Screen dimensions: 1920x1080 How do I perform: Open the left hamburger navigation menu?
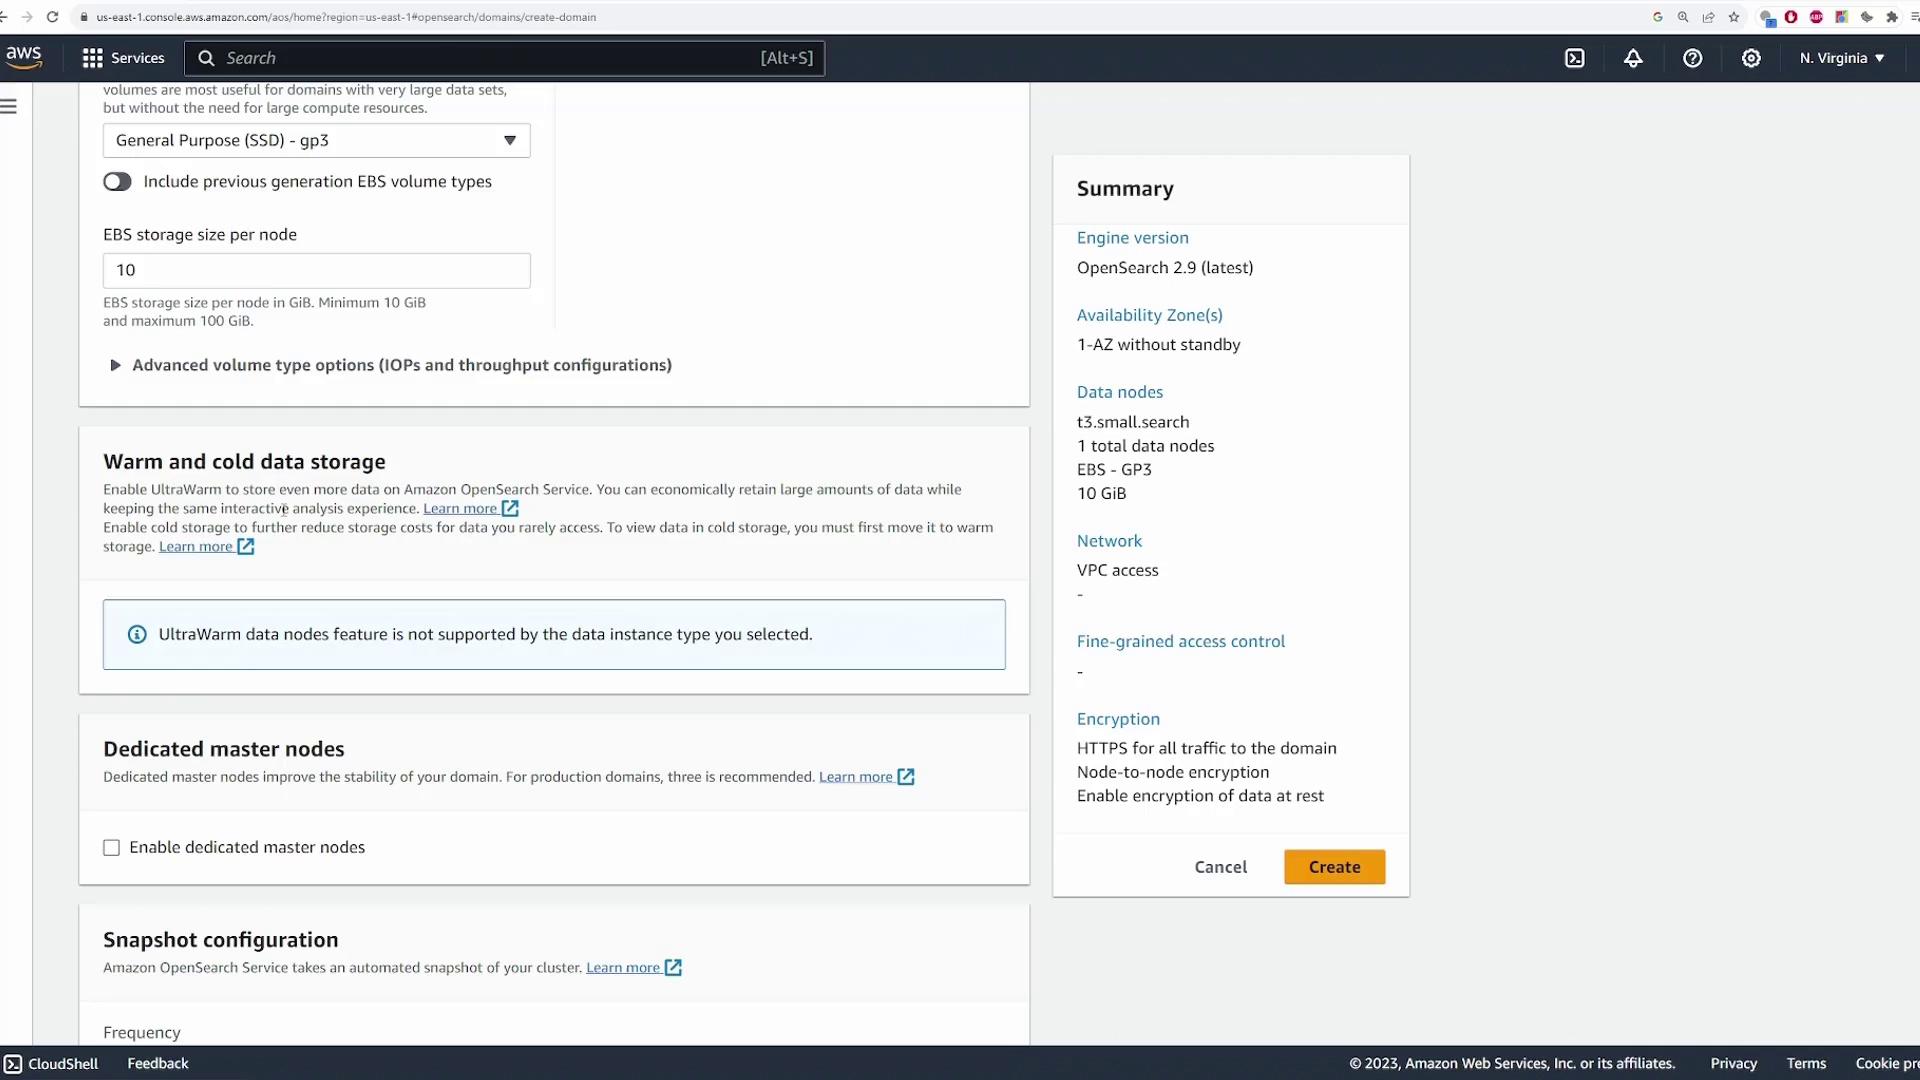coord(9,106)
